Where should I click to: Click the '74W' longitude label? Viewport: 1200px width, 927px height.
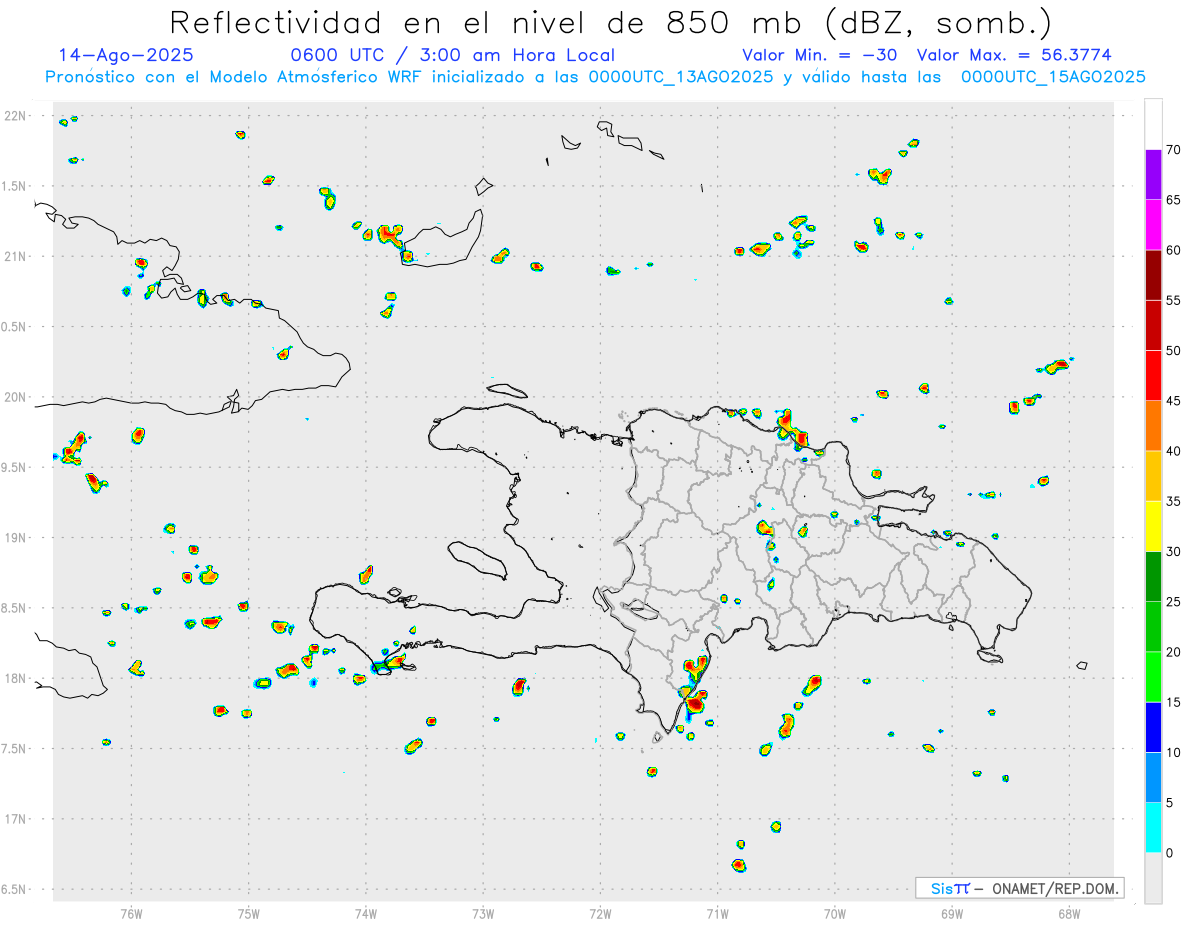tap(365, 913)
